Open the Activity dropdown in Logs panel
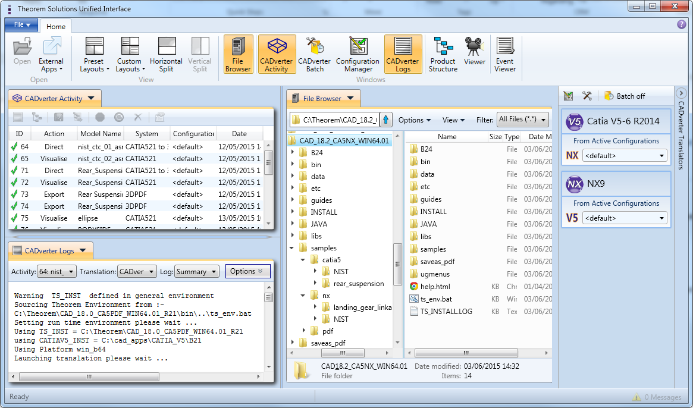The height and width of the screenshot is (408, 693). 57,271
